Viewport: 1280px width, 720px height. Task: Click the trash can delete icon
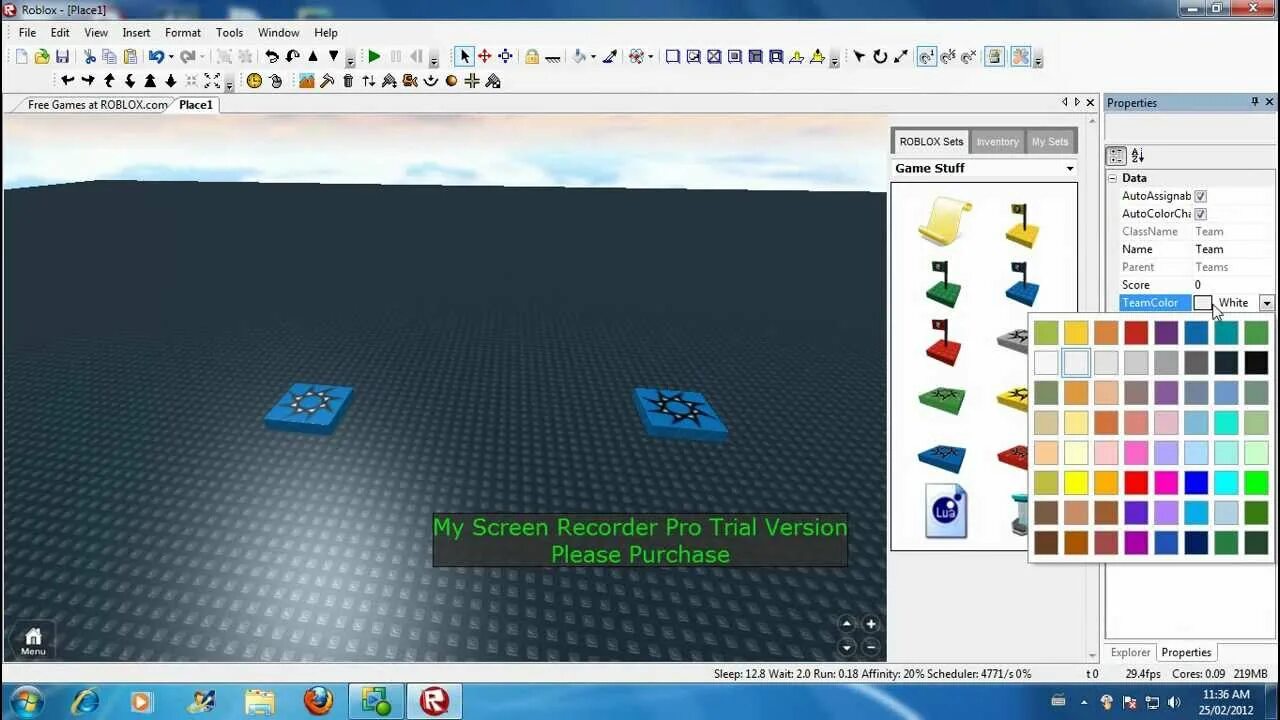coord(348,81)
